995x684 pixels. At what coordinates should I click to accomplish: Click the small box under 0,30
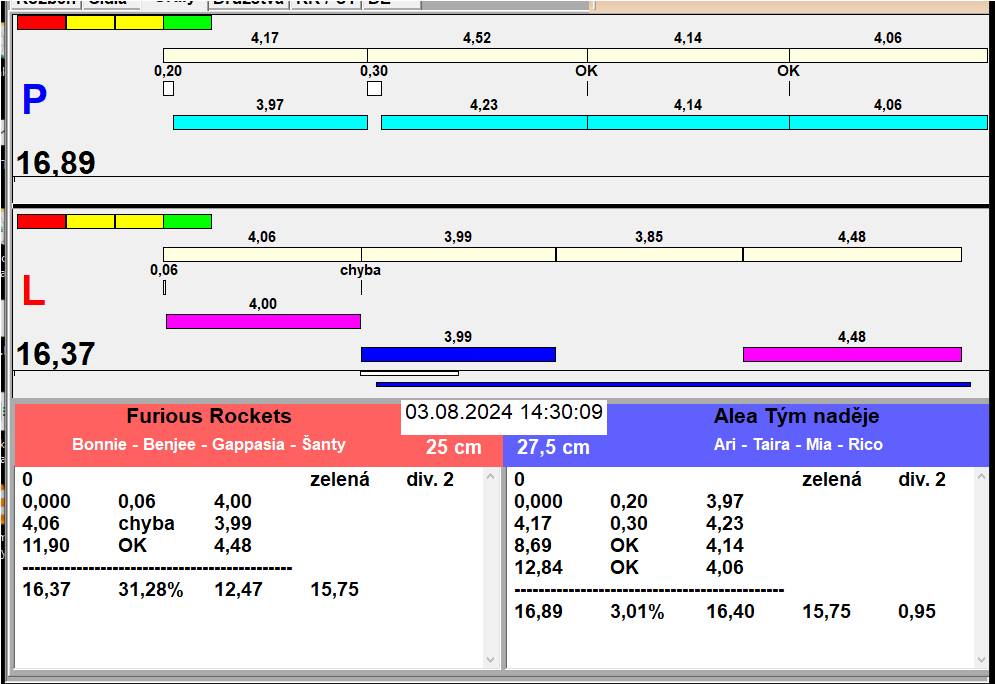374,89
